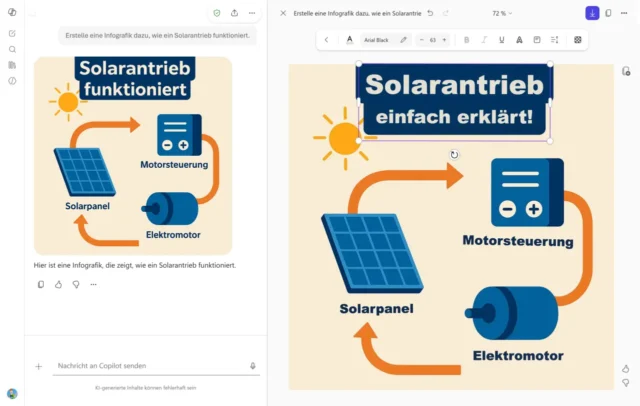Open text outline effect option

coord(519,40)
